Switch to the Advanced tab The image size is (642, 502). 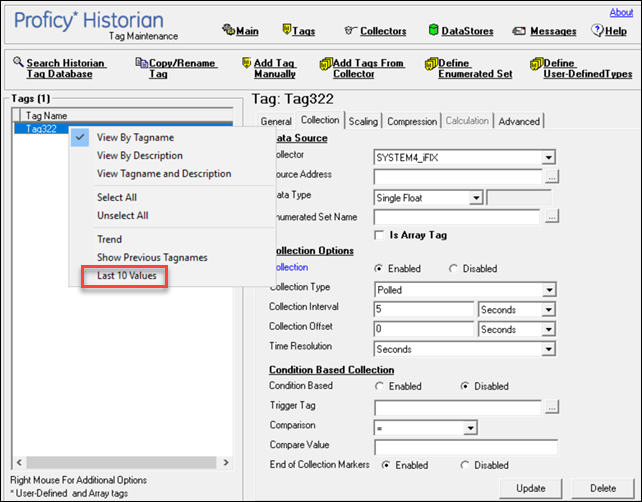click(x=519, y=121)
